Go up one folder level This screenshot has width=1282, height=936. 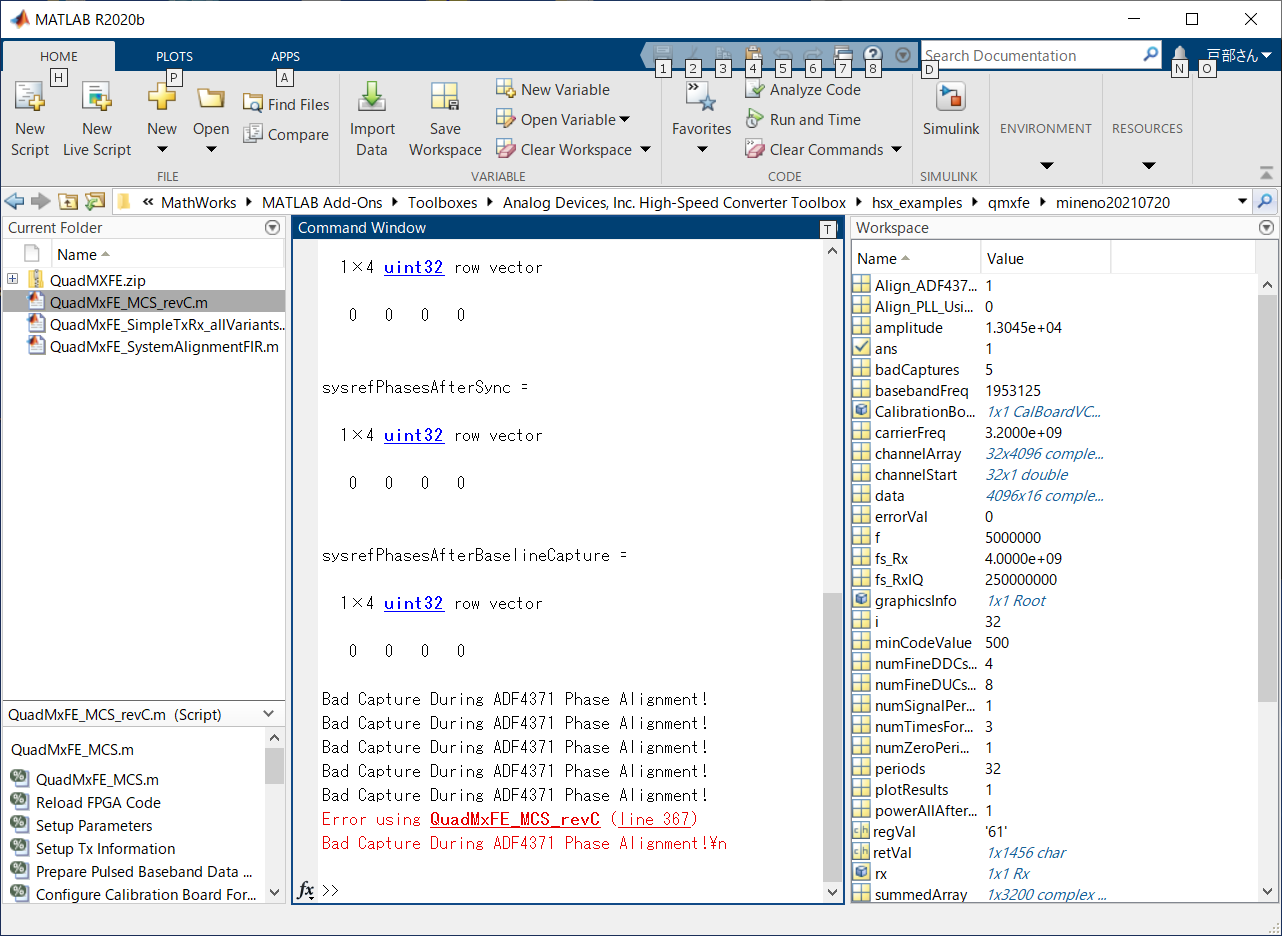[67, 202]
